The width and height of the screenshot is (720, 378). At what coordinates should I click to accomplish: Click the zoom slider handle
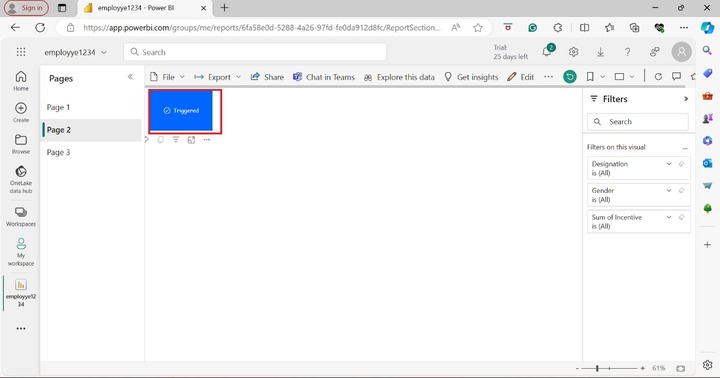coord(597,368)
